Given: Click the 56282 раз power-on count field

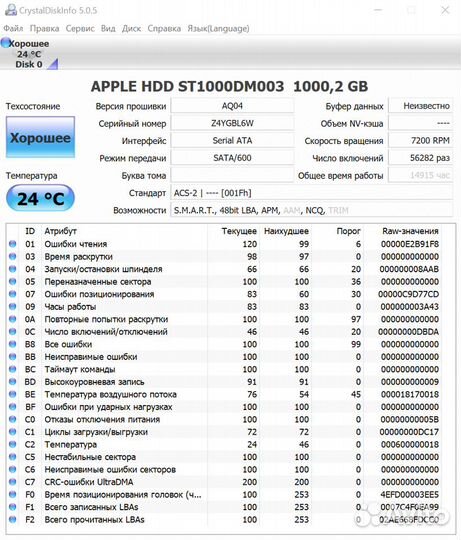Looking at the screenshot, I should tap(420, 158).
